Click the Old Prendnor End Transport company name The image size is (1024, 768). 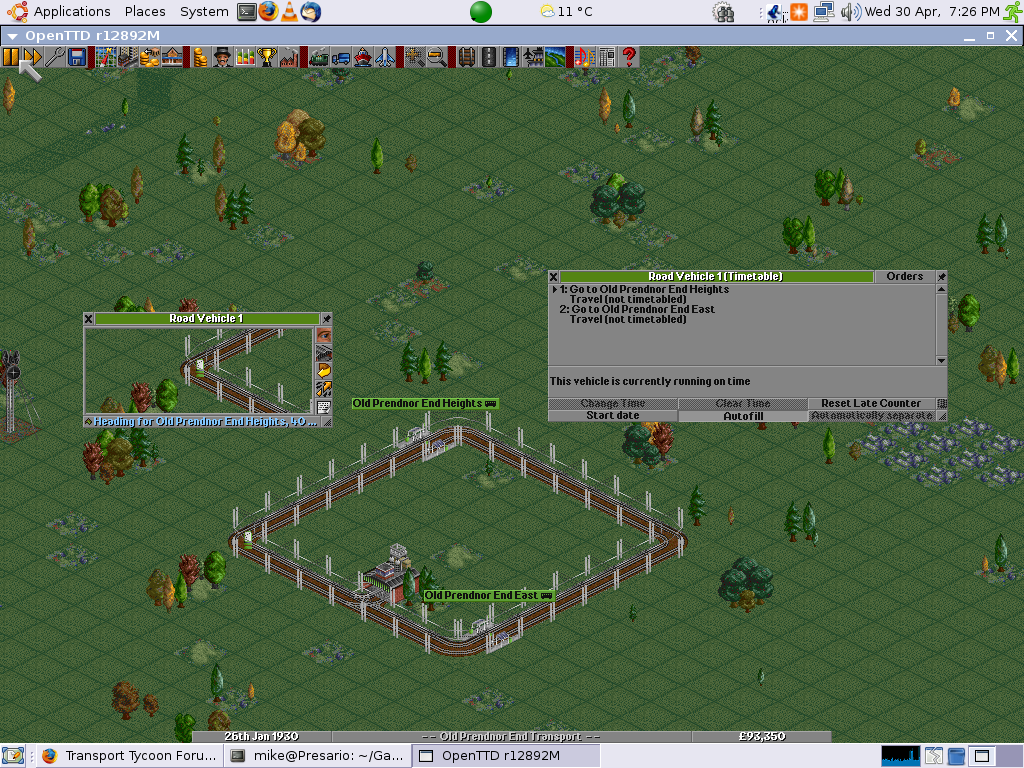[511, 737]
